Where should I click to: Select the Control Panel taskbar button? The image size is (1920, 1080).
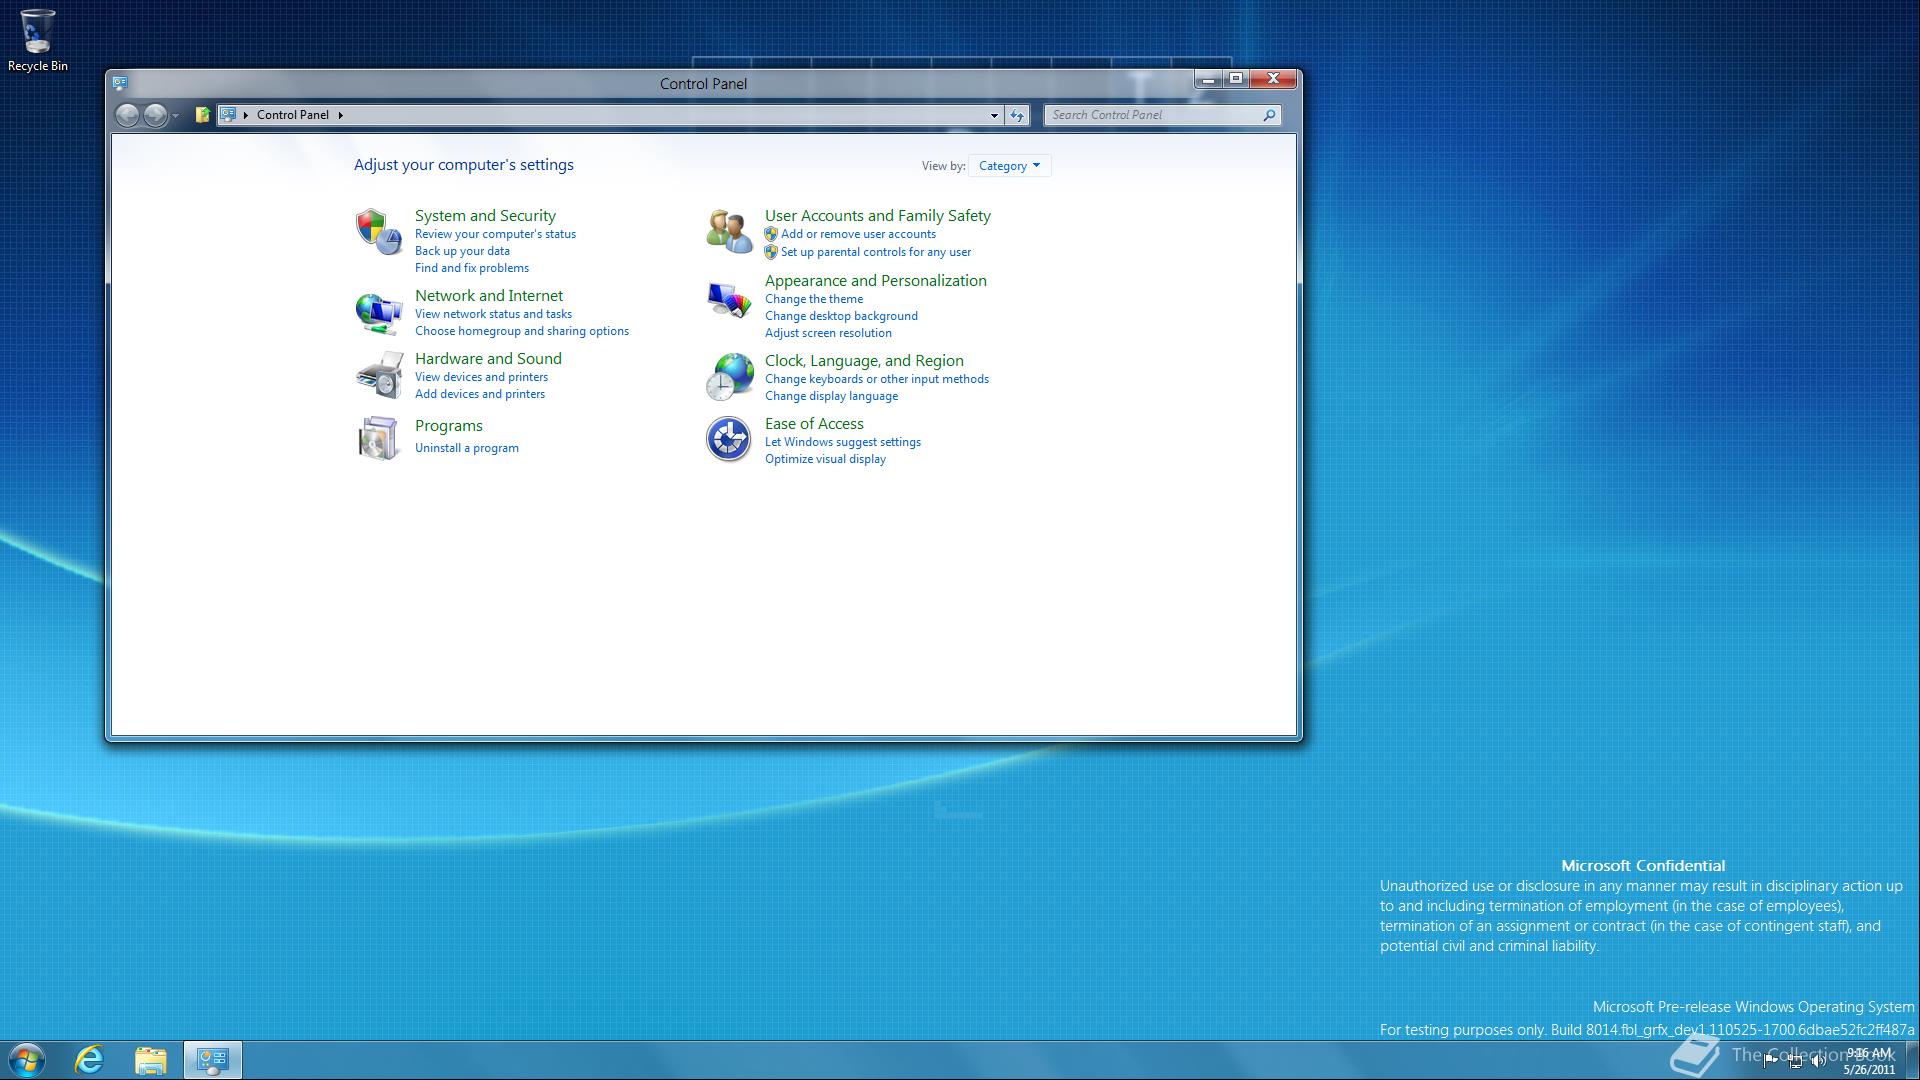point(212,1060)
